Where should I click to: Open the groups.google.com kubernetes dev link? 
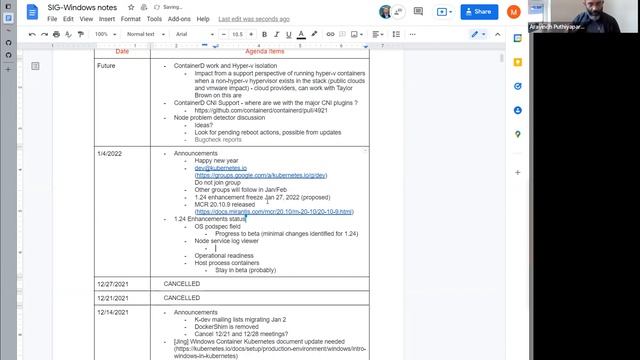(261, 176)
